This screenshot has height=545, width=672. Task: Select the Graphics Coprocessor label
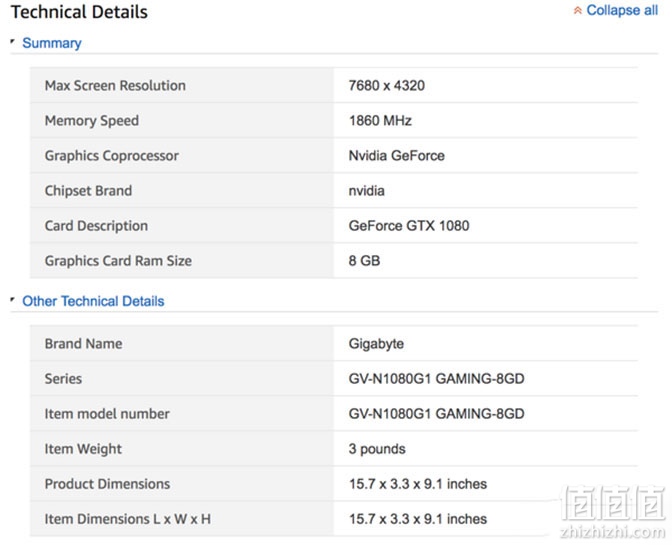[111, 156]
